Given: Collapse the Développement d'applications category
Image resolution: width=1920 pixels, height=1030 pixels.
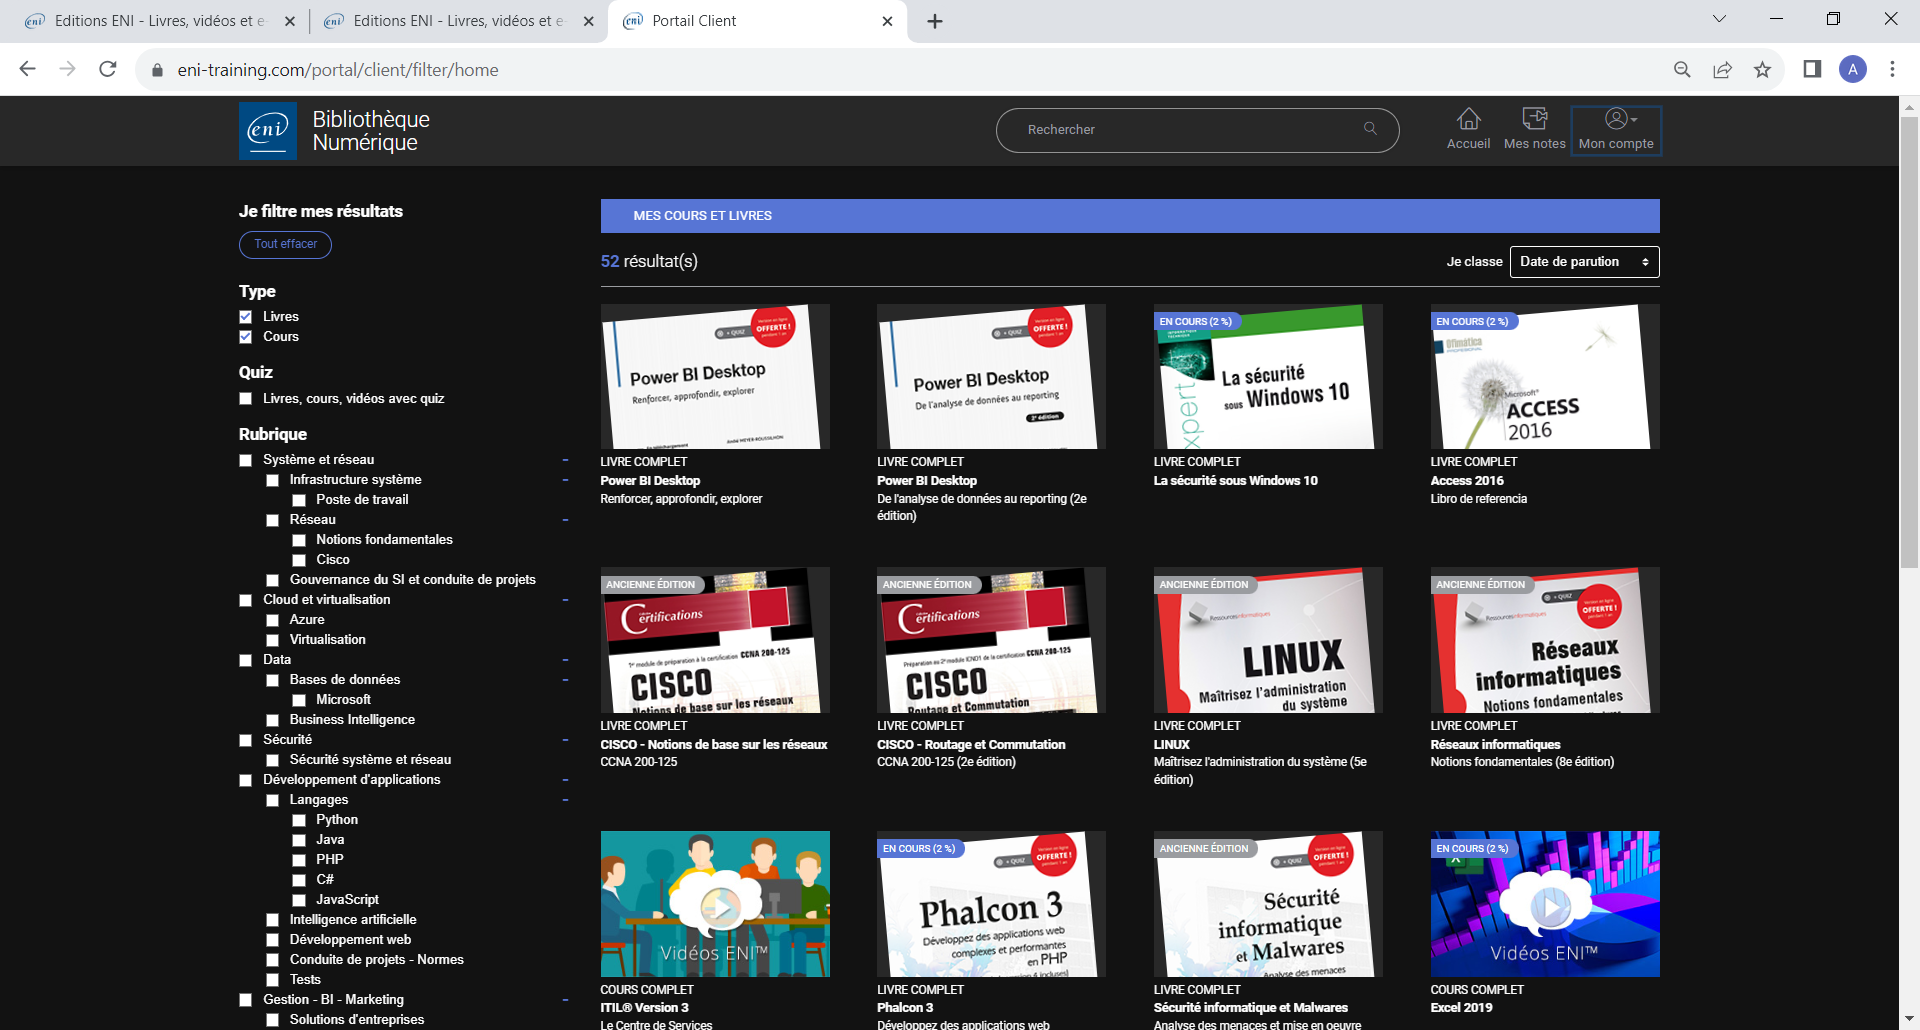Looking at the screenshot, I should [565, 780].
